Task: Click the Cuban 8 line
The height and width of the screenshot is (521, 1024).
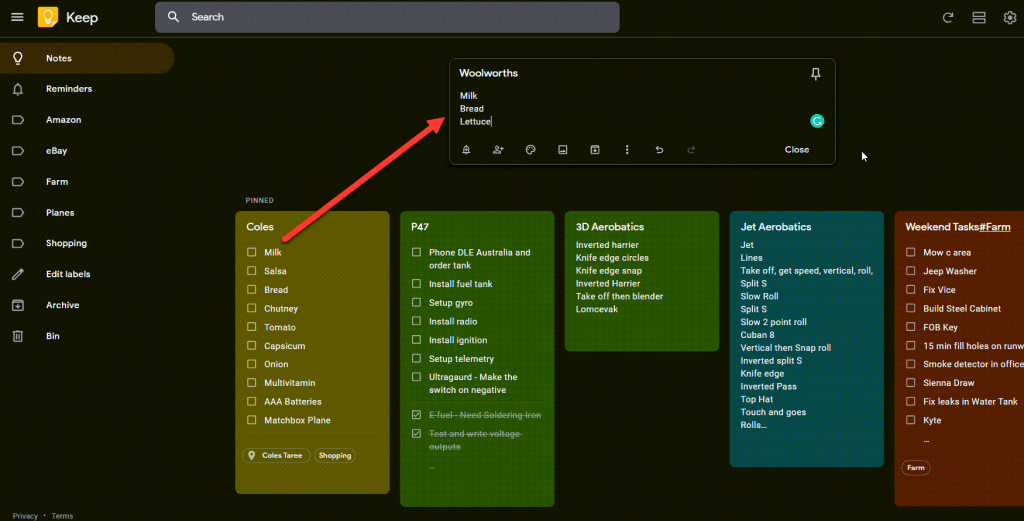Action: click(x=758, y=335)
